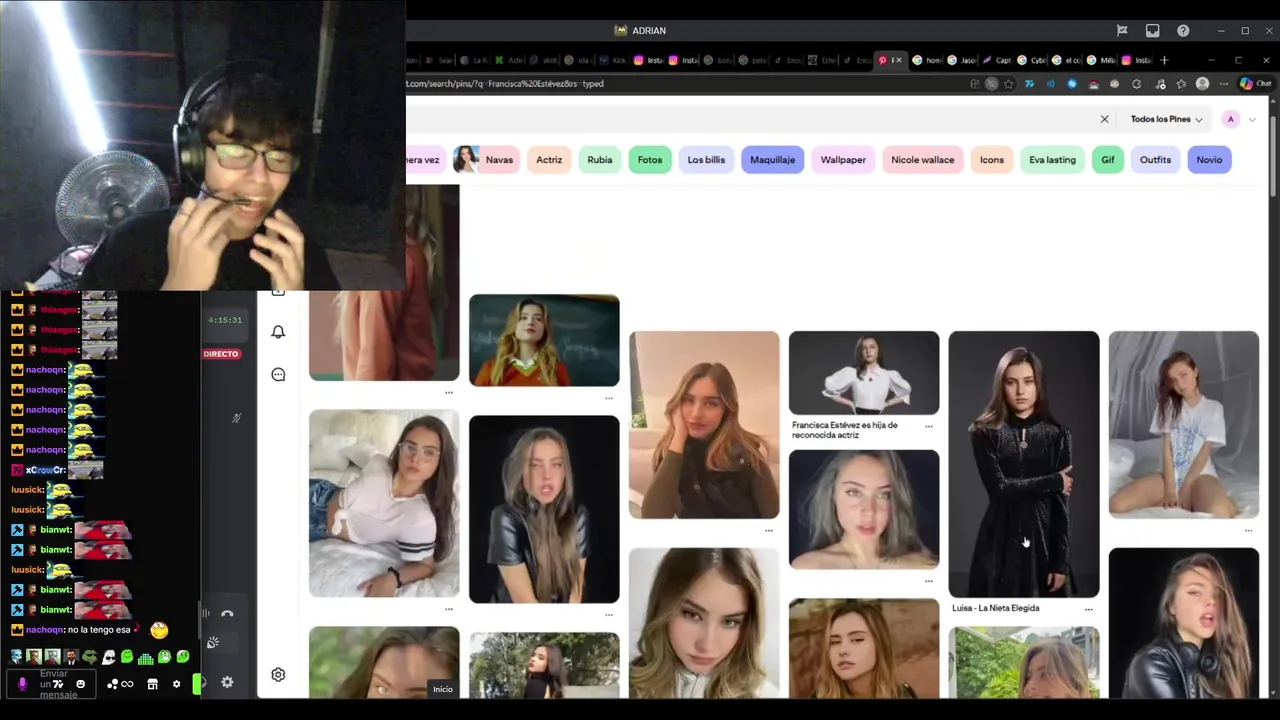Open a new browser tab with plus
The height and width of the screenshot is (720, 1280).
1164,60
